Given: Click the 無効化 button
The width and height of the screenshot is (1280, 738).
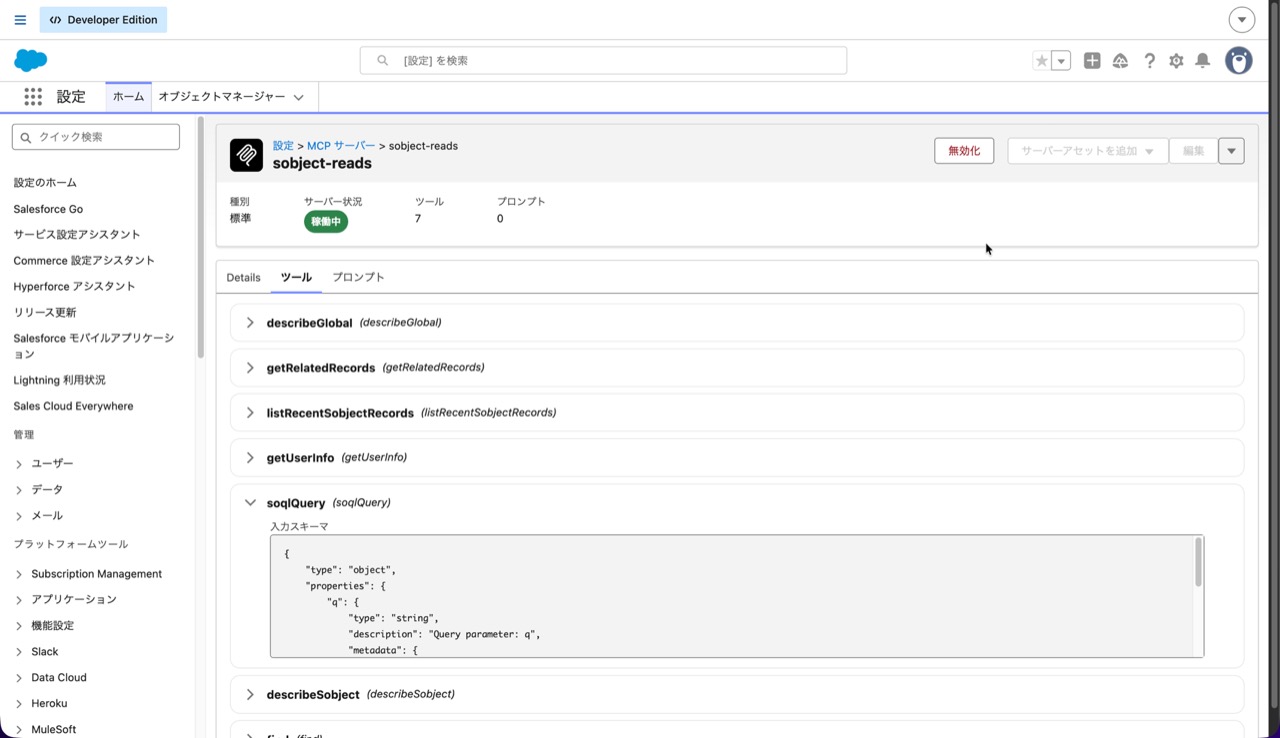Looking at the screenshot, I should 964,151.
